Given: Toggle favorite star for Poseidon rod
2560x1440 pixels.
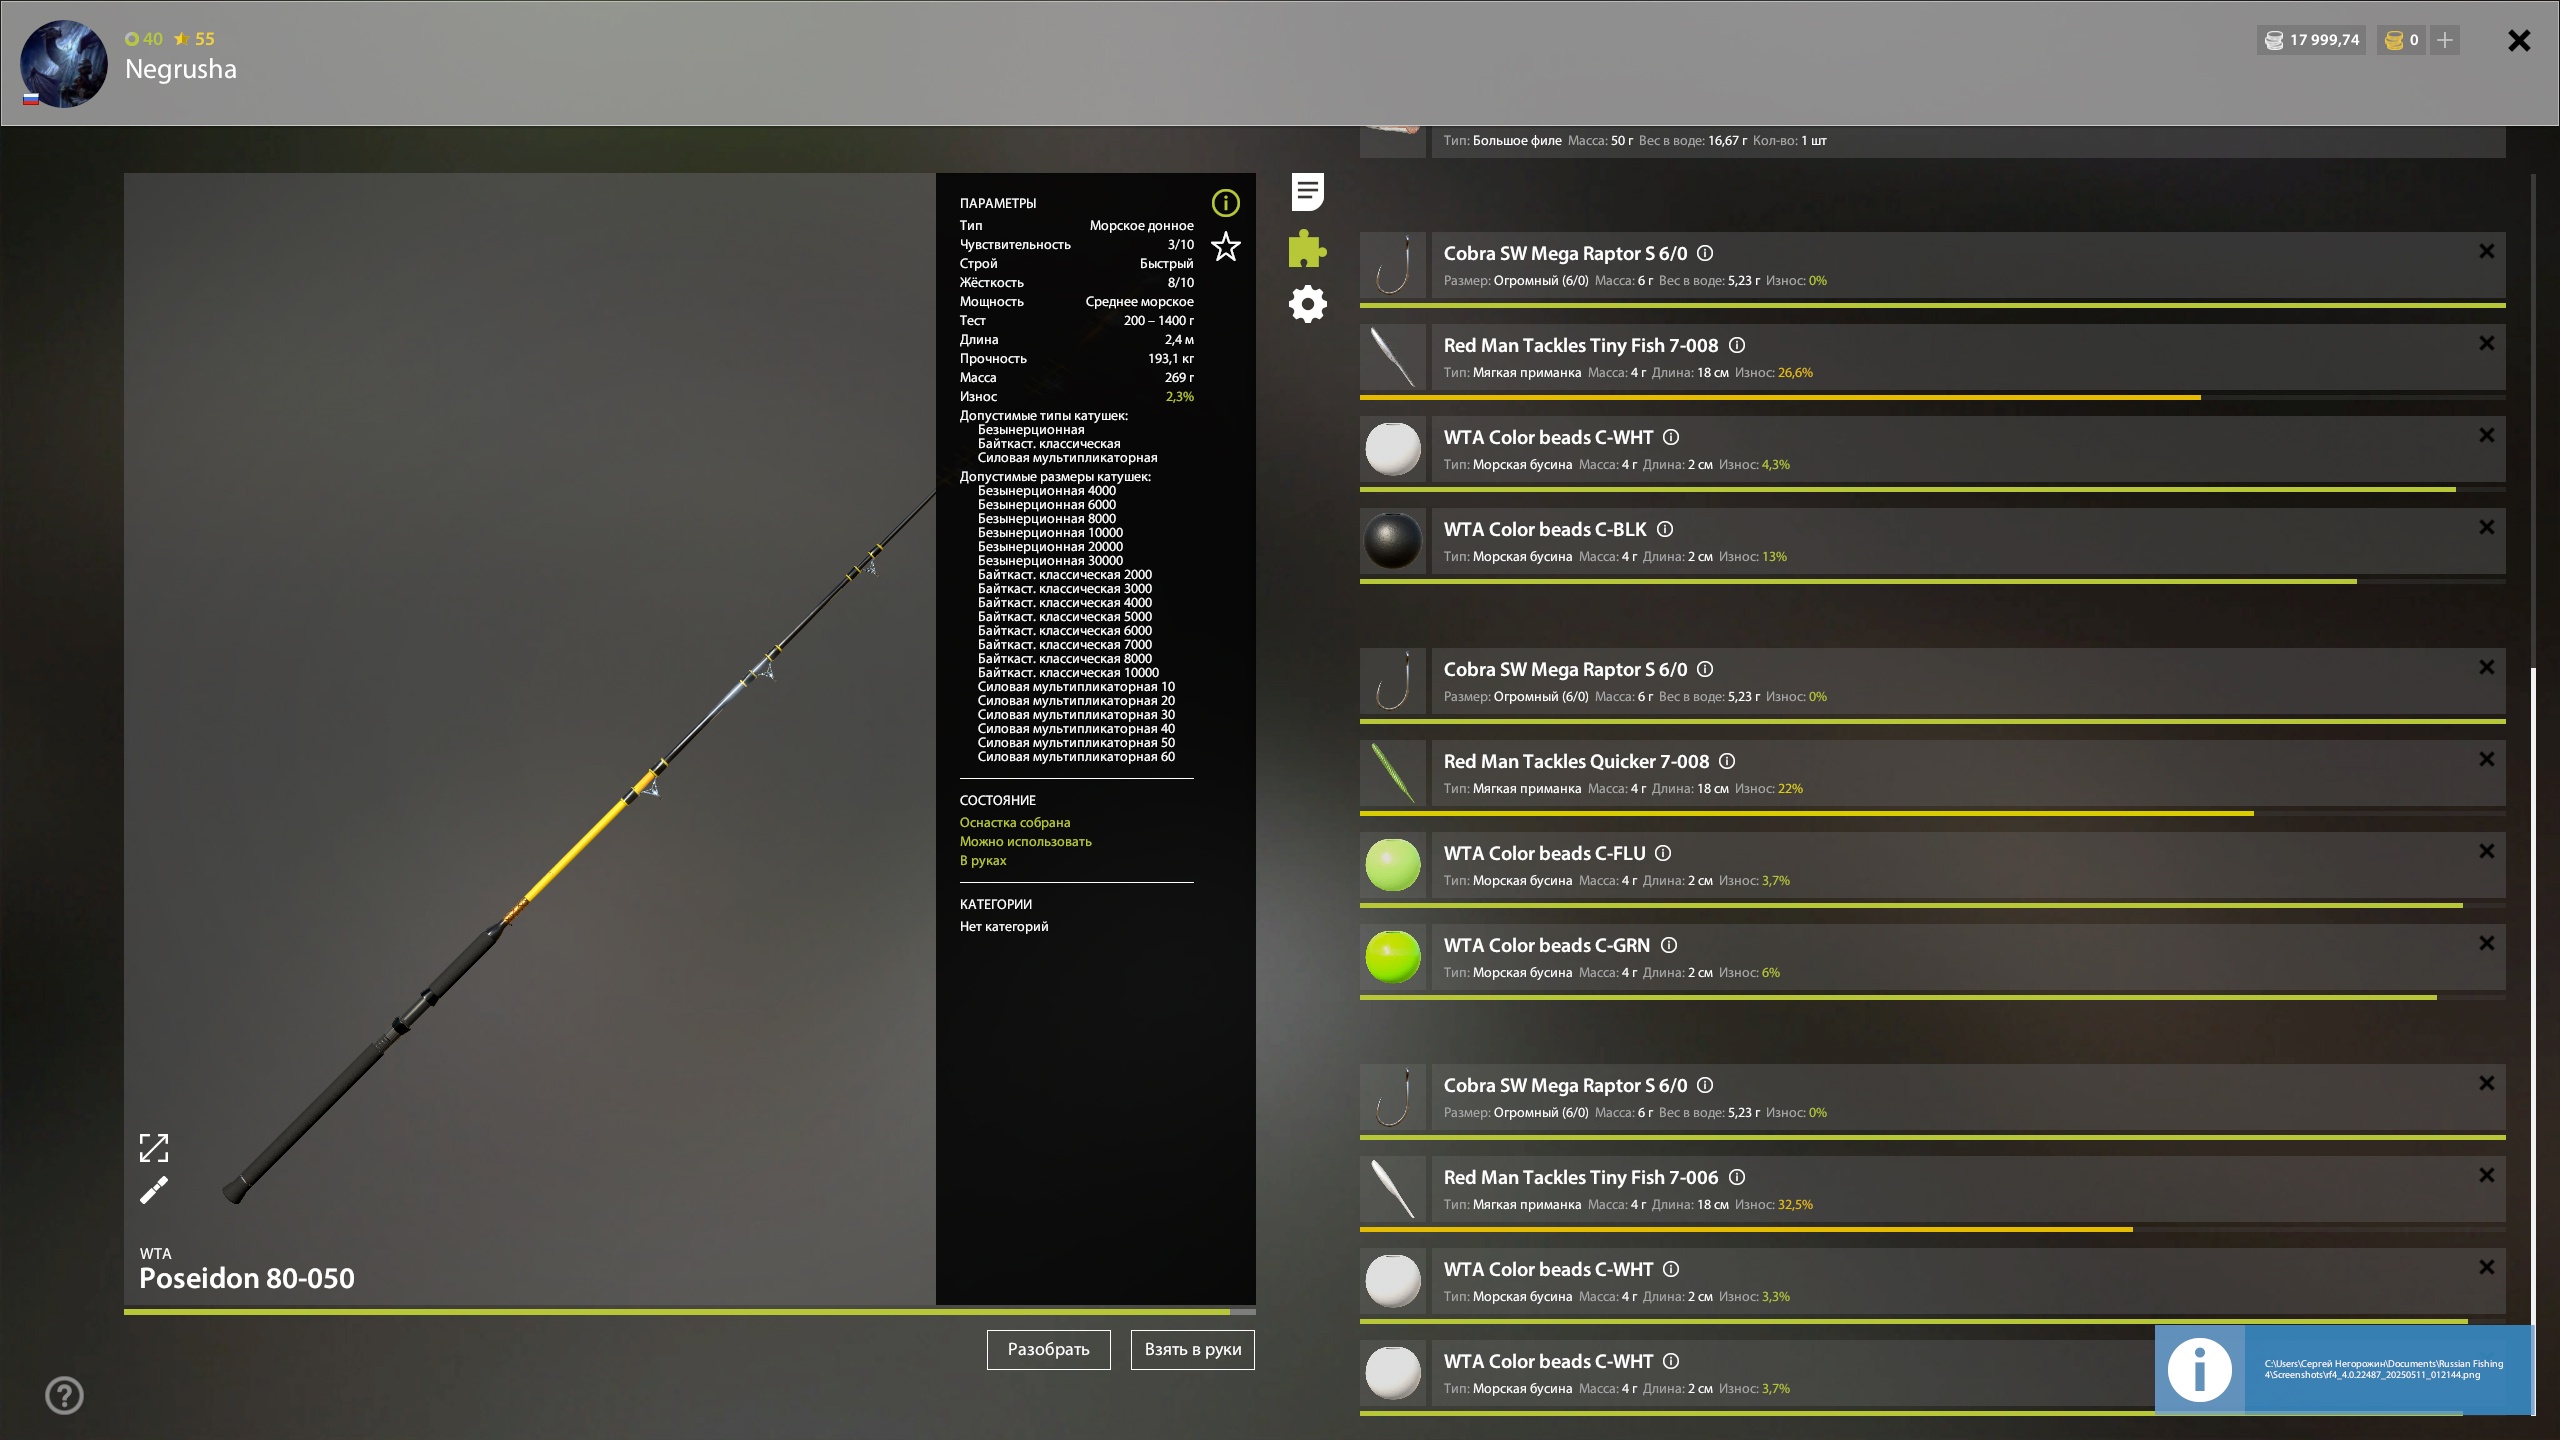Looking at the screenshot, I should 1225,246.
